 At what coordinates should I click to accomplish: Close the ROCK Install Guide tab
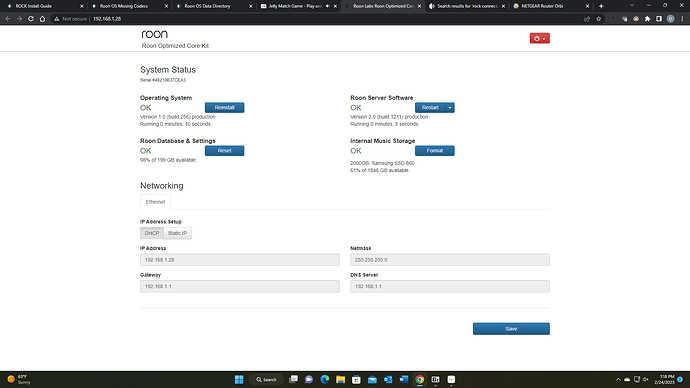click(81, 6)
